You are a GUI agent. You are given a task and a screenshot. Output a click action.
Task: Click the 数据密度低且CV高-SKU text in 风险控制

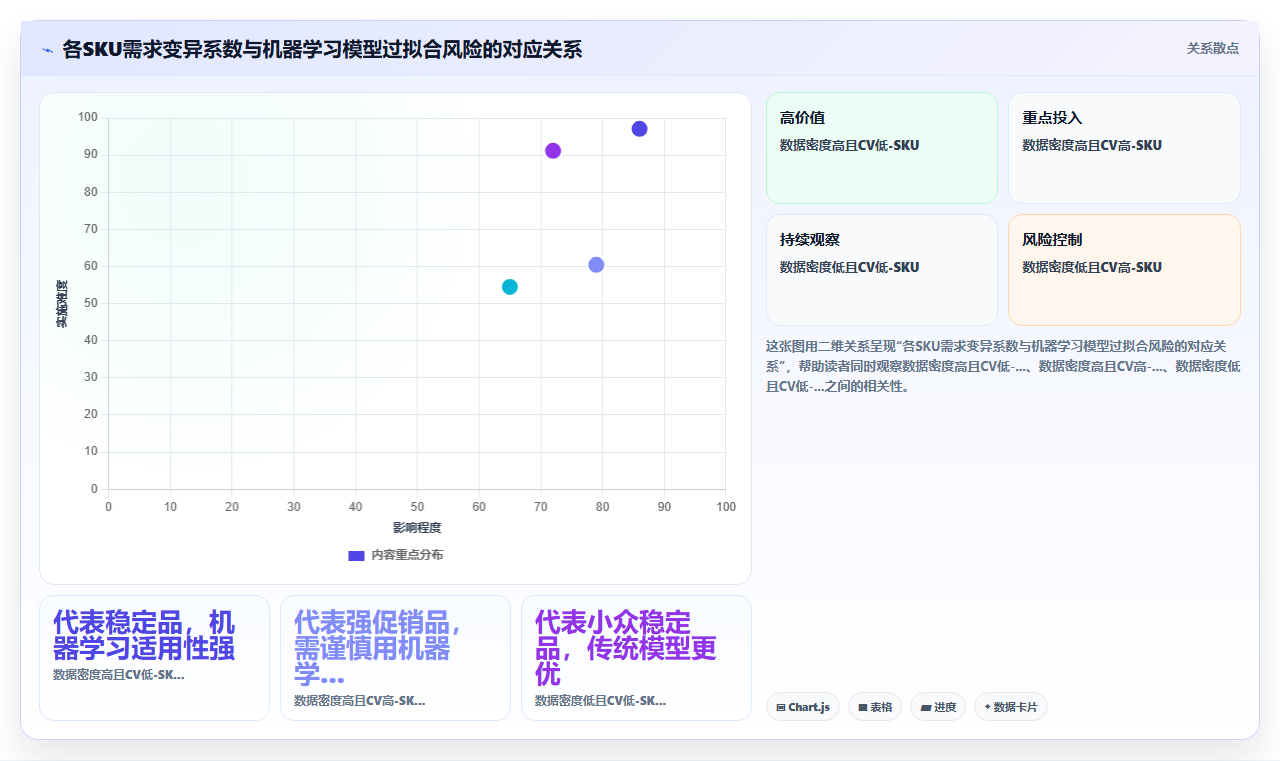[1092, 267]
